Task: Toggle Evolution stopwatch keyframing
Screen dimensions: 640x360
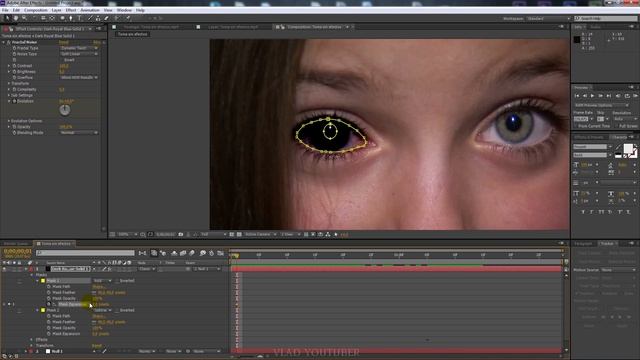Action: pyautogui.click(x=14, y=101)
